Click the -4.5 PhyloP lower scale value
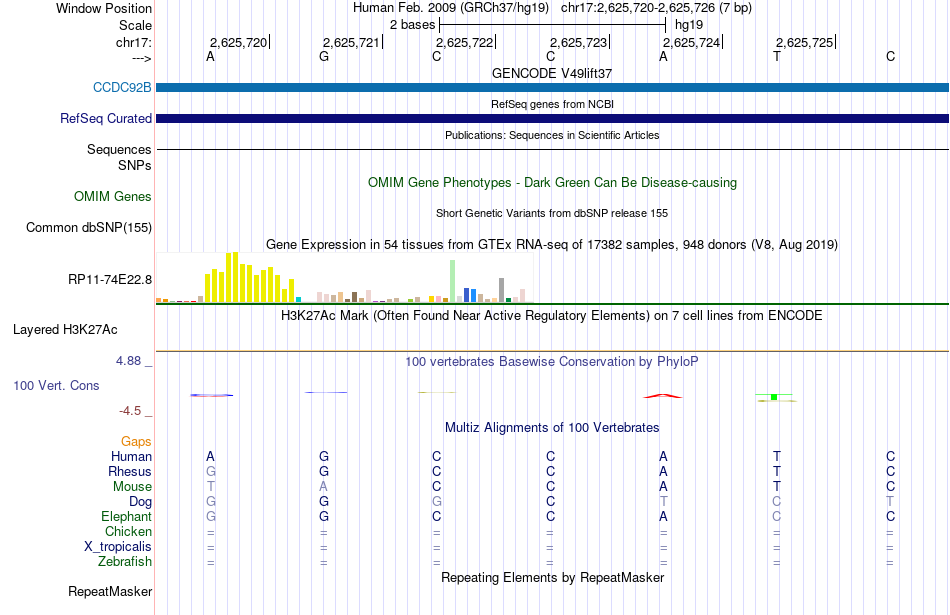Screen dimensions: 950x615 coord(130,411)
